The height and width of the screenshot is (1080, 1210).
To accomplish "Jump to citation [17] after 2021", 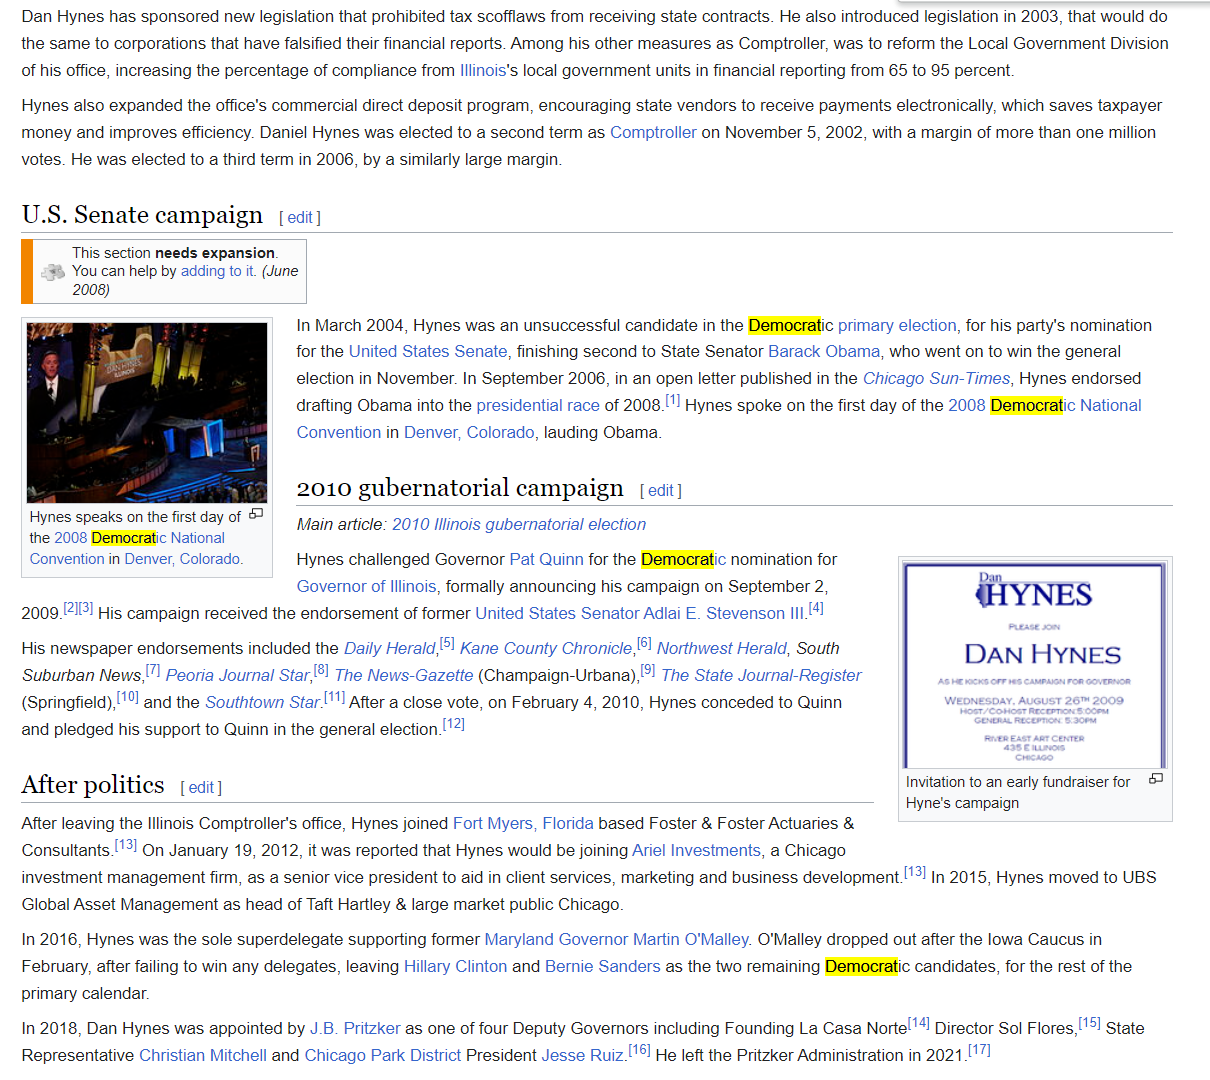I will (x=979, y=1050).
